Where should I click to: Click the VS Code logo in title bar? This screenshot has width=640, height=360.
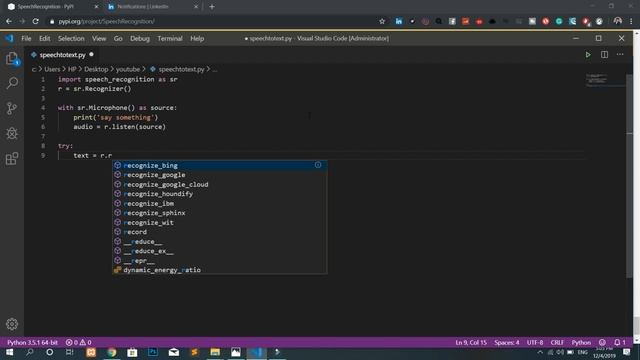9,38
